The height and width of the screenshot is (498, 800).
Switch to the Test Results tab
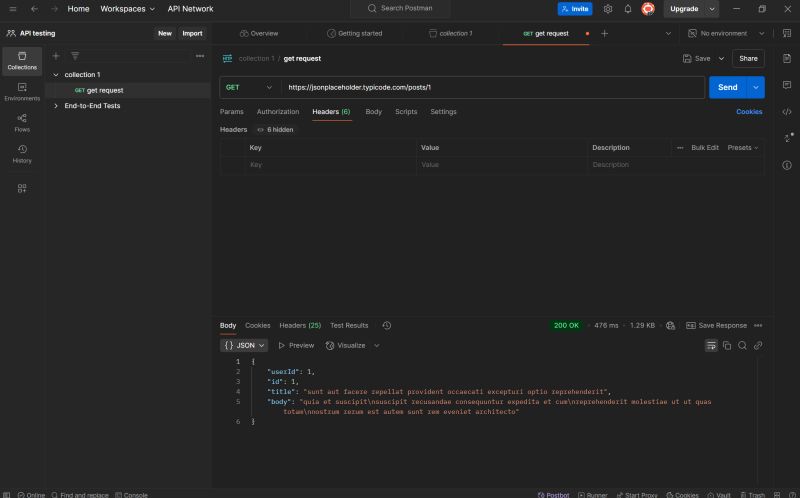coord(349,326)
